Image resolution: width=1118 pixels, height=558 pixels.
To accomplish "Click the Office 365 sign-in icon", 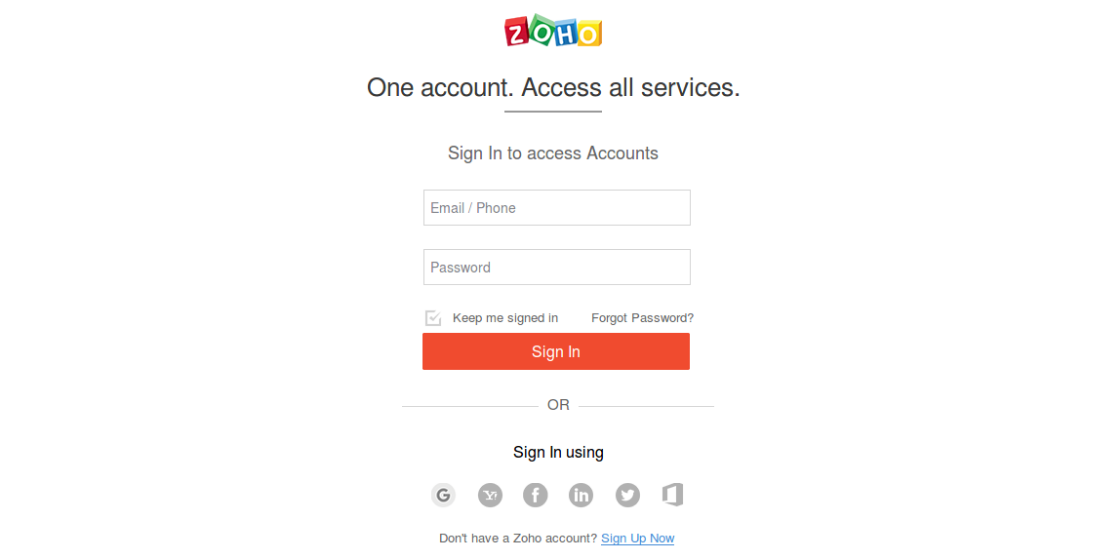I will (672, 495).
